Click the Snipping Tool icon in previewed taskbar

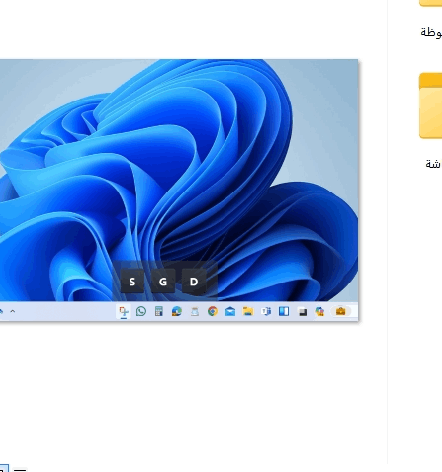(x=124, y=311)
